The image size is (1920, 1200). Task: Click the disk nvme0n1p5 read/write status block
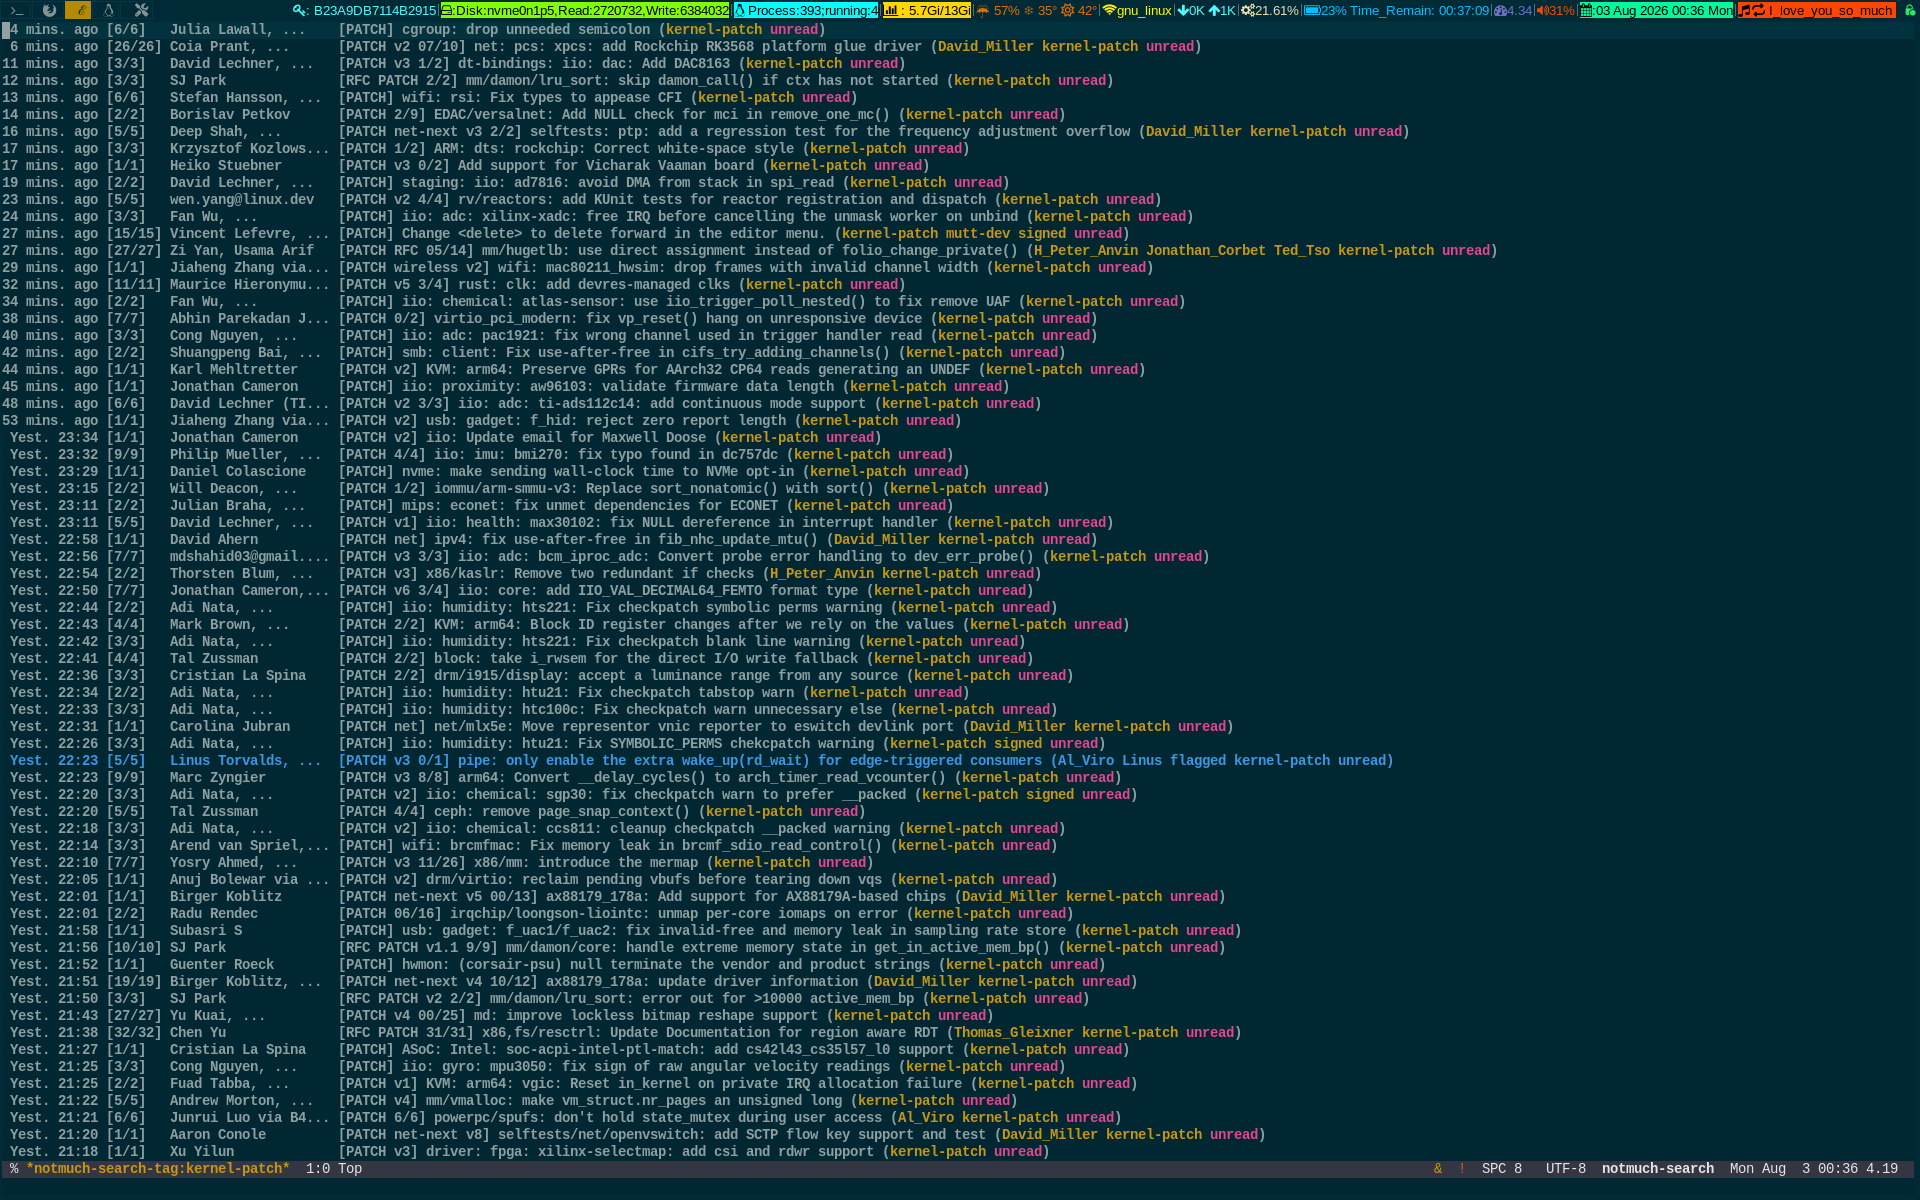[585, 10]
